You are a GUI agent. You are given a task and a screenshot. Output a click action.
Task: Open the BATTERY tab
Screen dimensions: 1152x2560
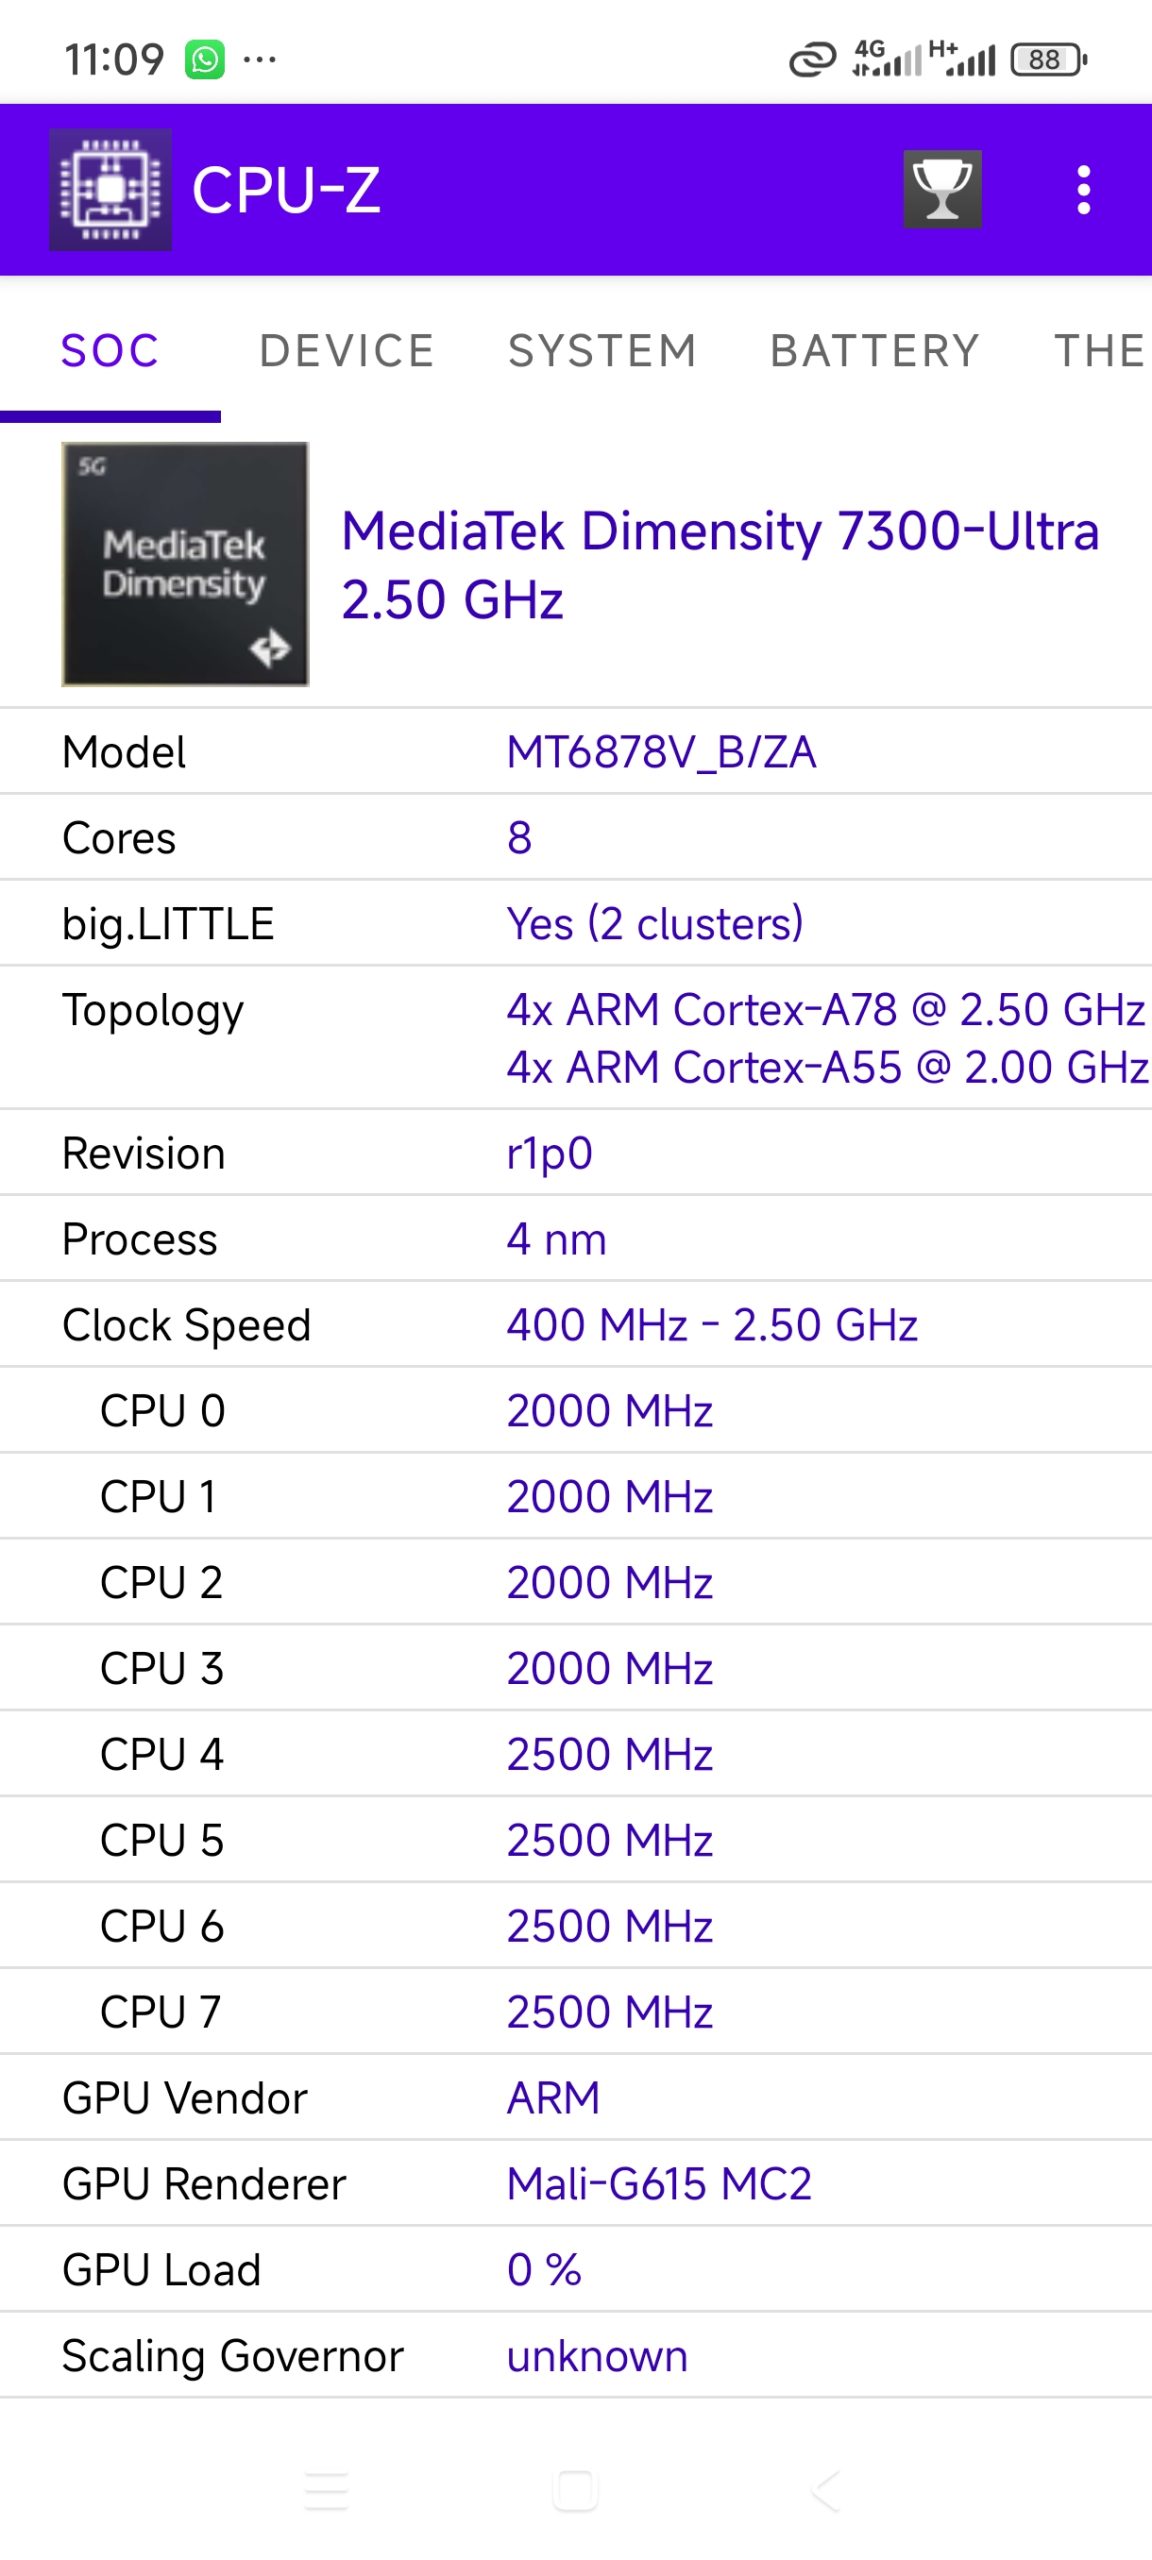click(874, 351)
